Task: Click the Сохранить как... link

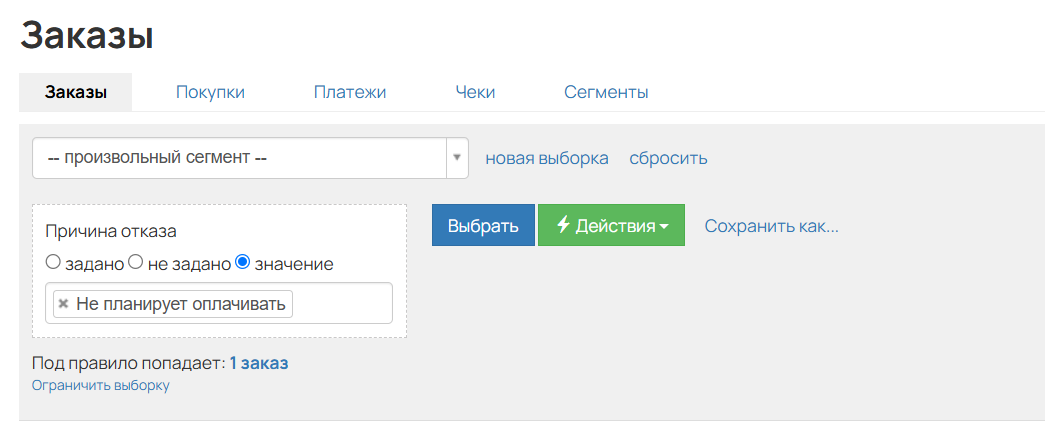Action: (772, 226)
